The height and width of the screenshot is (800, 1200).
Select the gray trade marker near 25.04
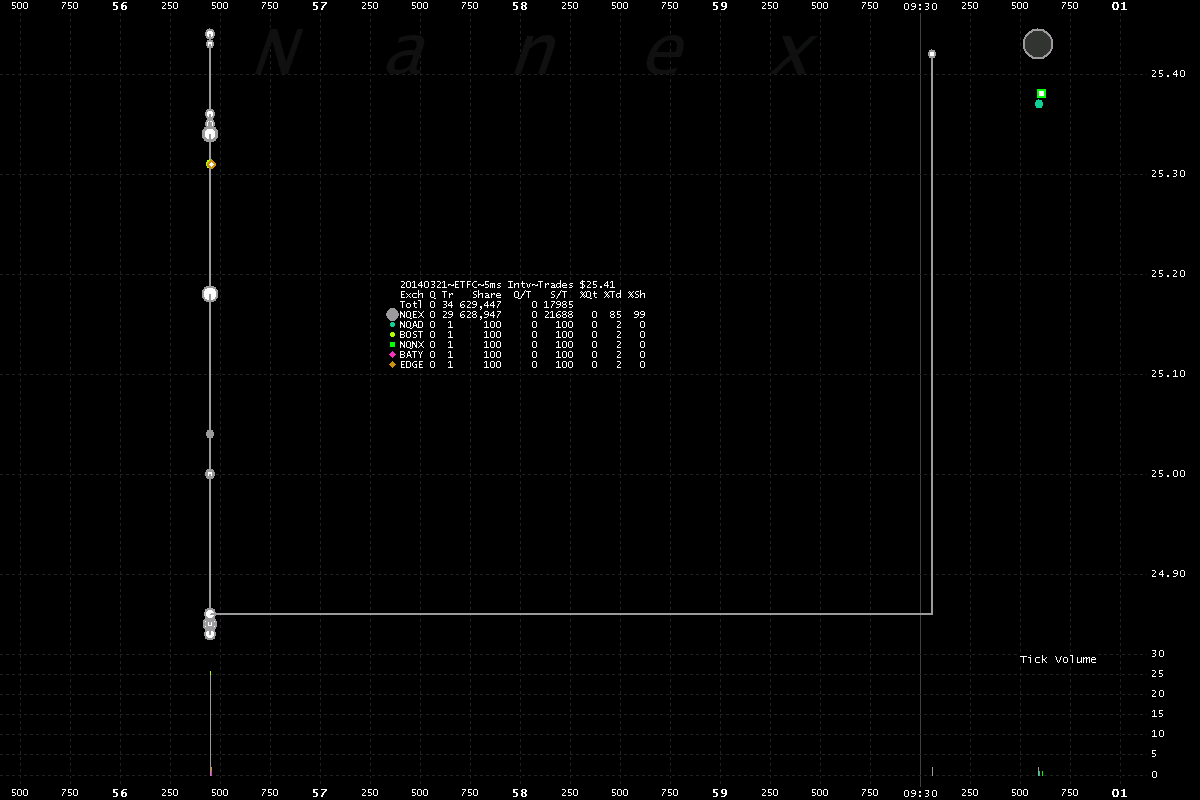point(210,434)
